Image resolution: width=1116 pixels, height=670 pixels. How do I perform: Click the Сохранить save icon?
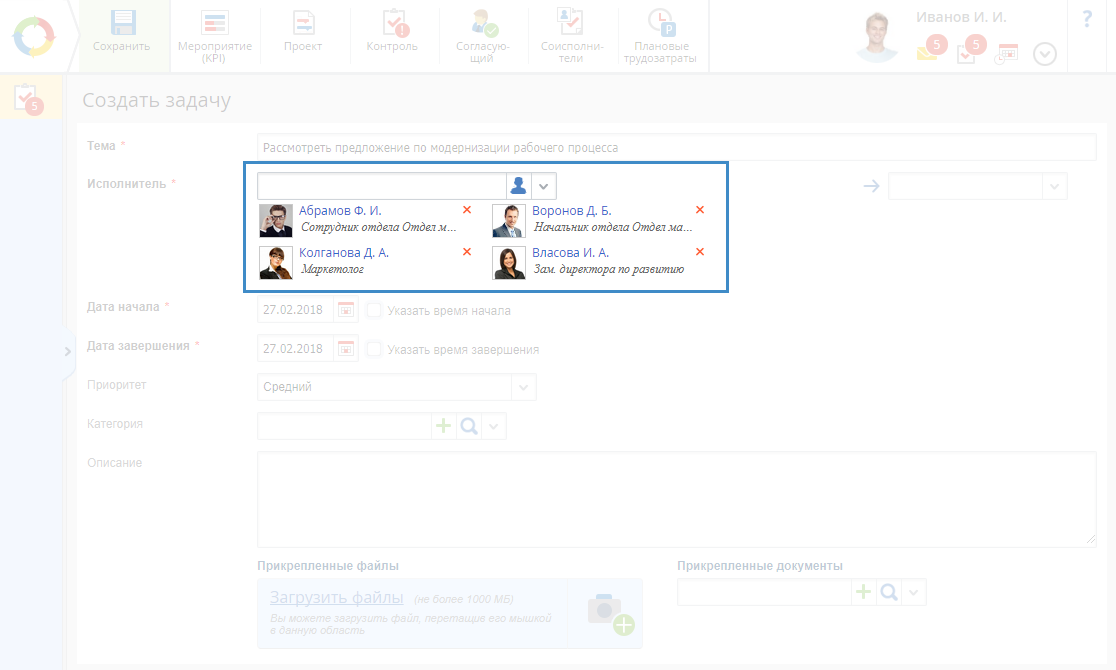point(122,23)
